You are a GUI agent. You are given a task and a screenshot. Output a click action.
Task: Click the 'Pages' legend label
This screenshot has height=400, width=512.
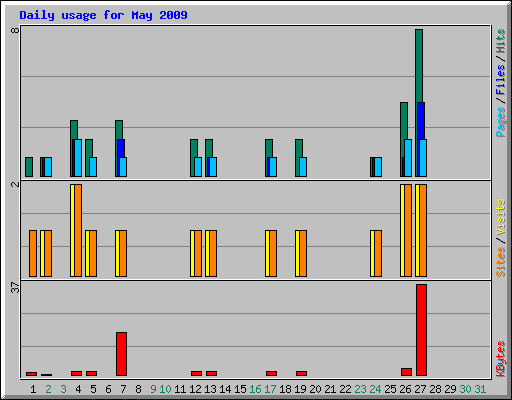pos(500,122)
